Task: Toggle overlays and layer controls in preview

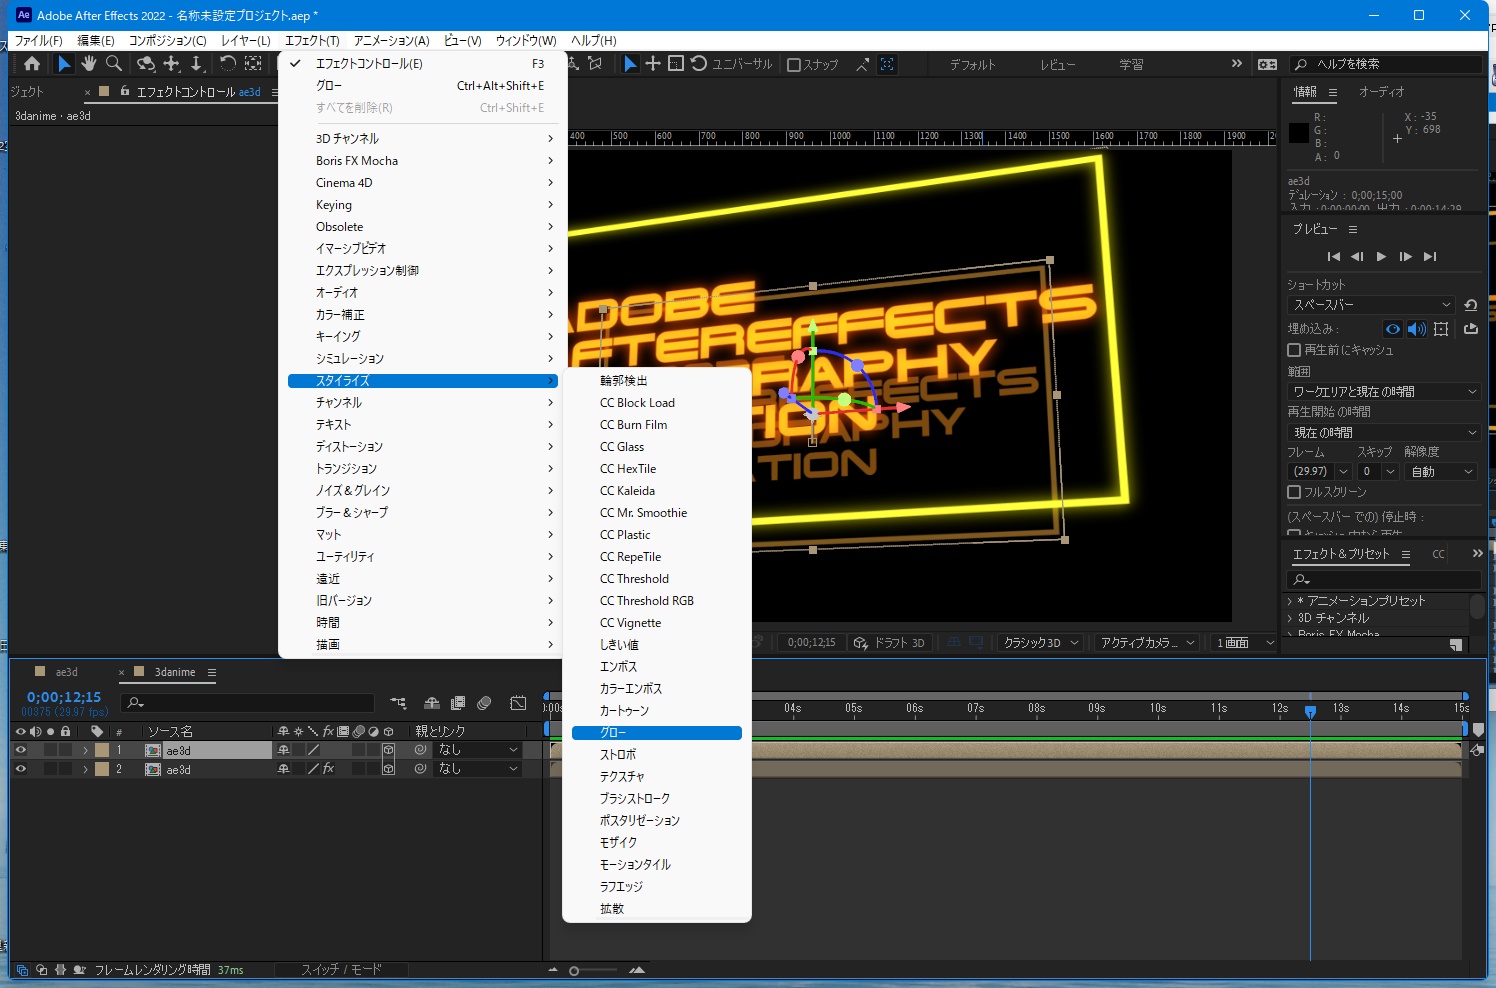Action: 1441,329
